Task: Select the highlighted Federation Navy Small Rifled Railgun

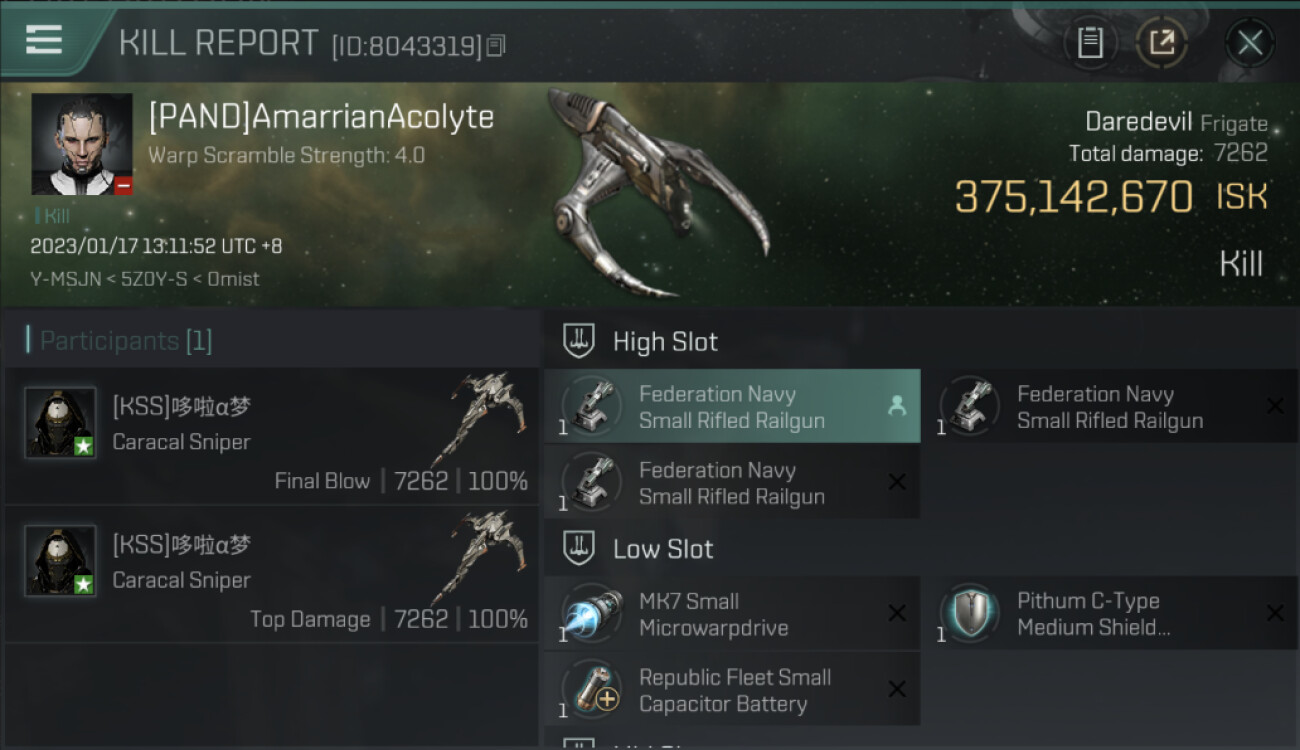Action: (732, 406)
